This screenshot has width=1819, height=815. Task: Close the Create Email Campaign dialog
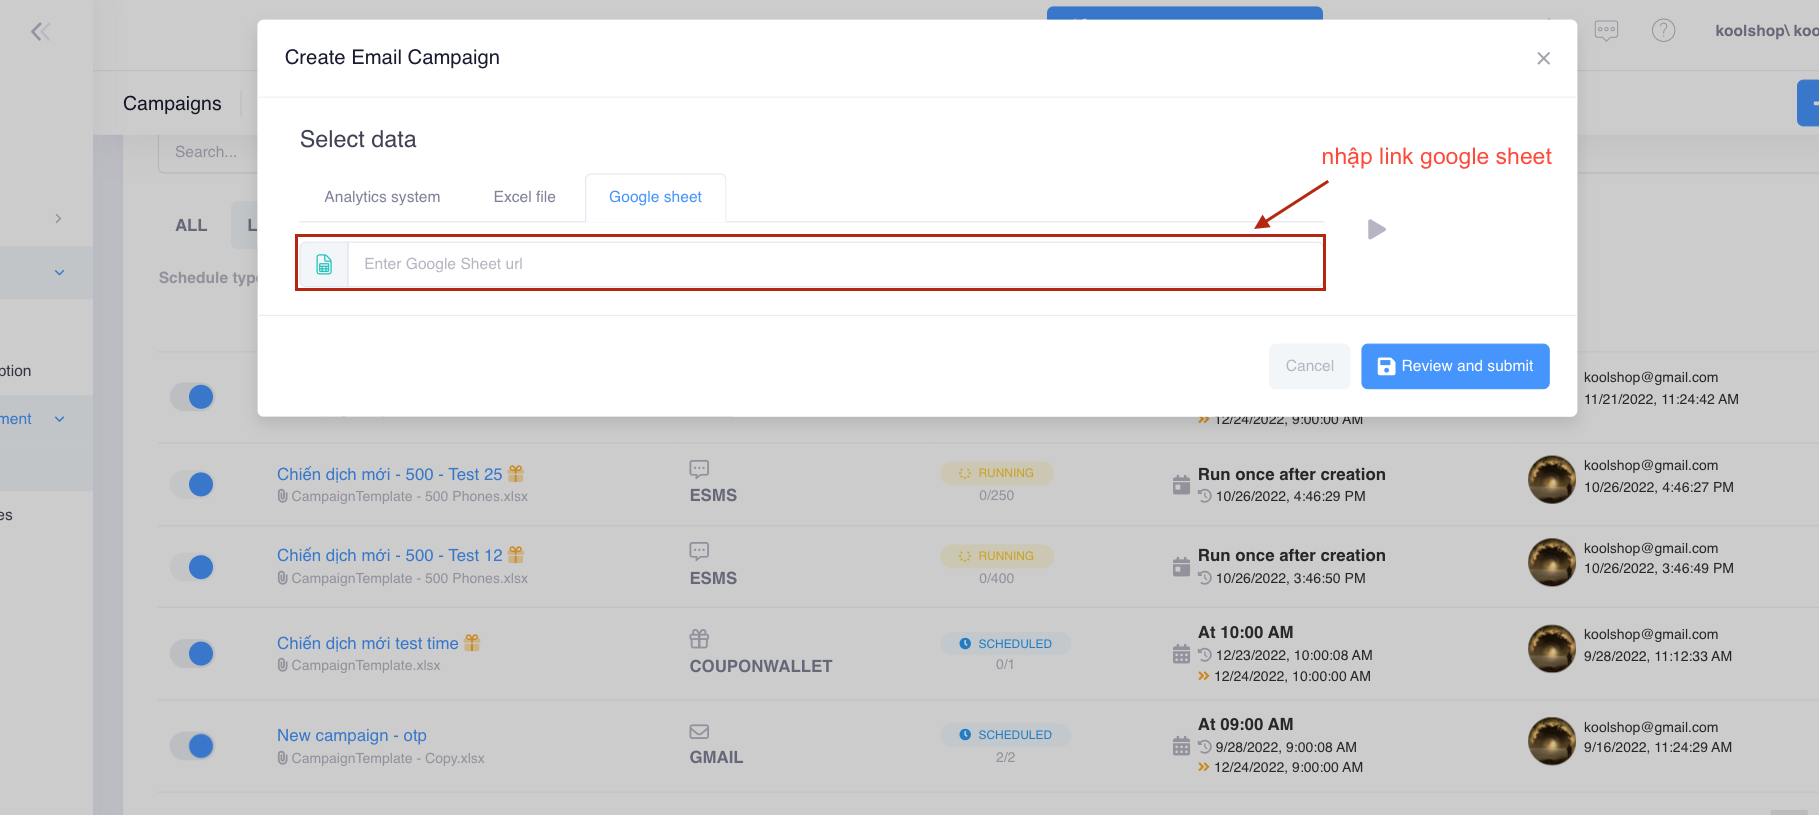point(1543,59)
